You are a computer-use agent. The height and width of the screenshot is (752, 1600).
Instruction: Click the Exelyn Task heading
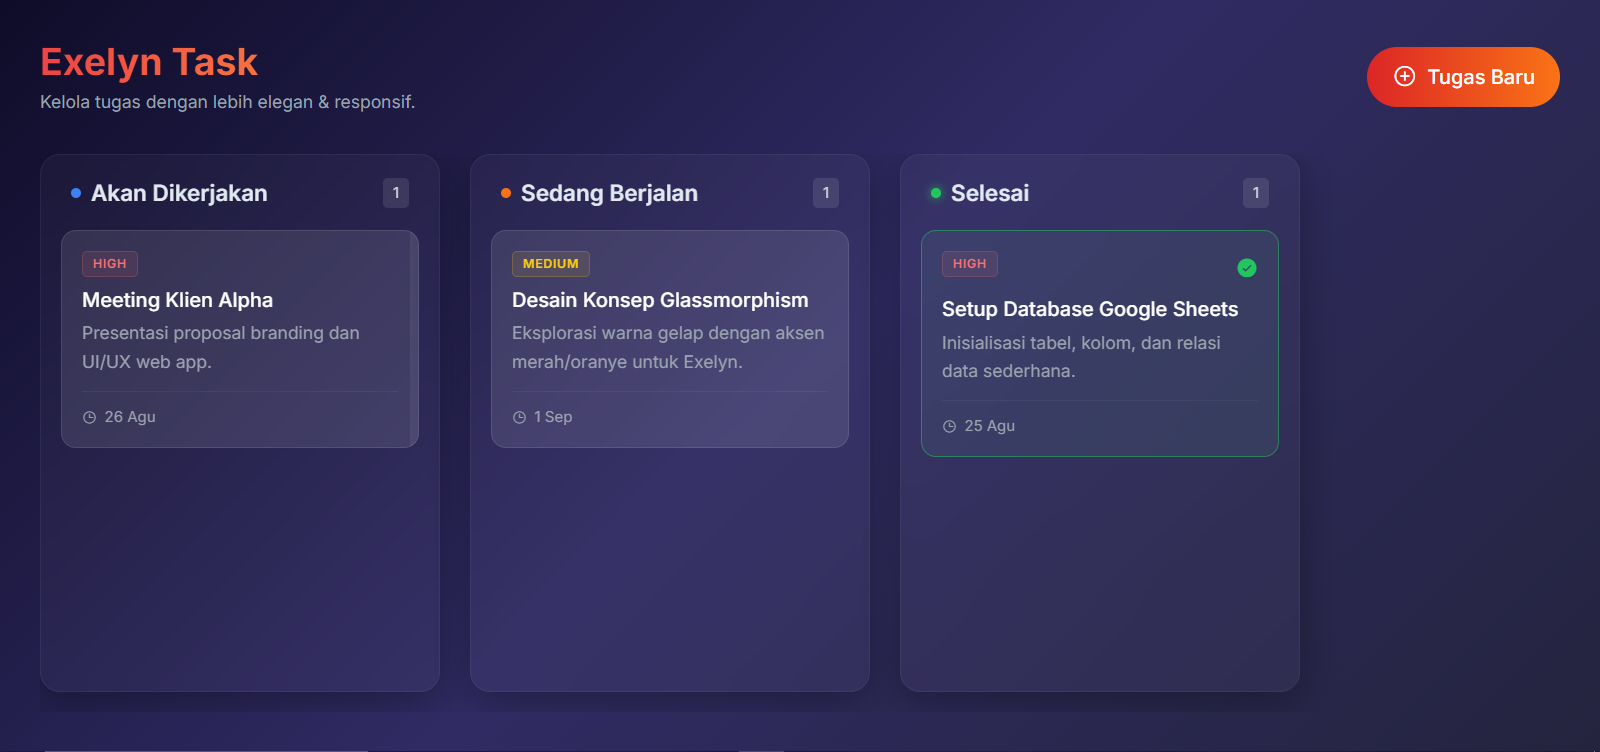149,62
